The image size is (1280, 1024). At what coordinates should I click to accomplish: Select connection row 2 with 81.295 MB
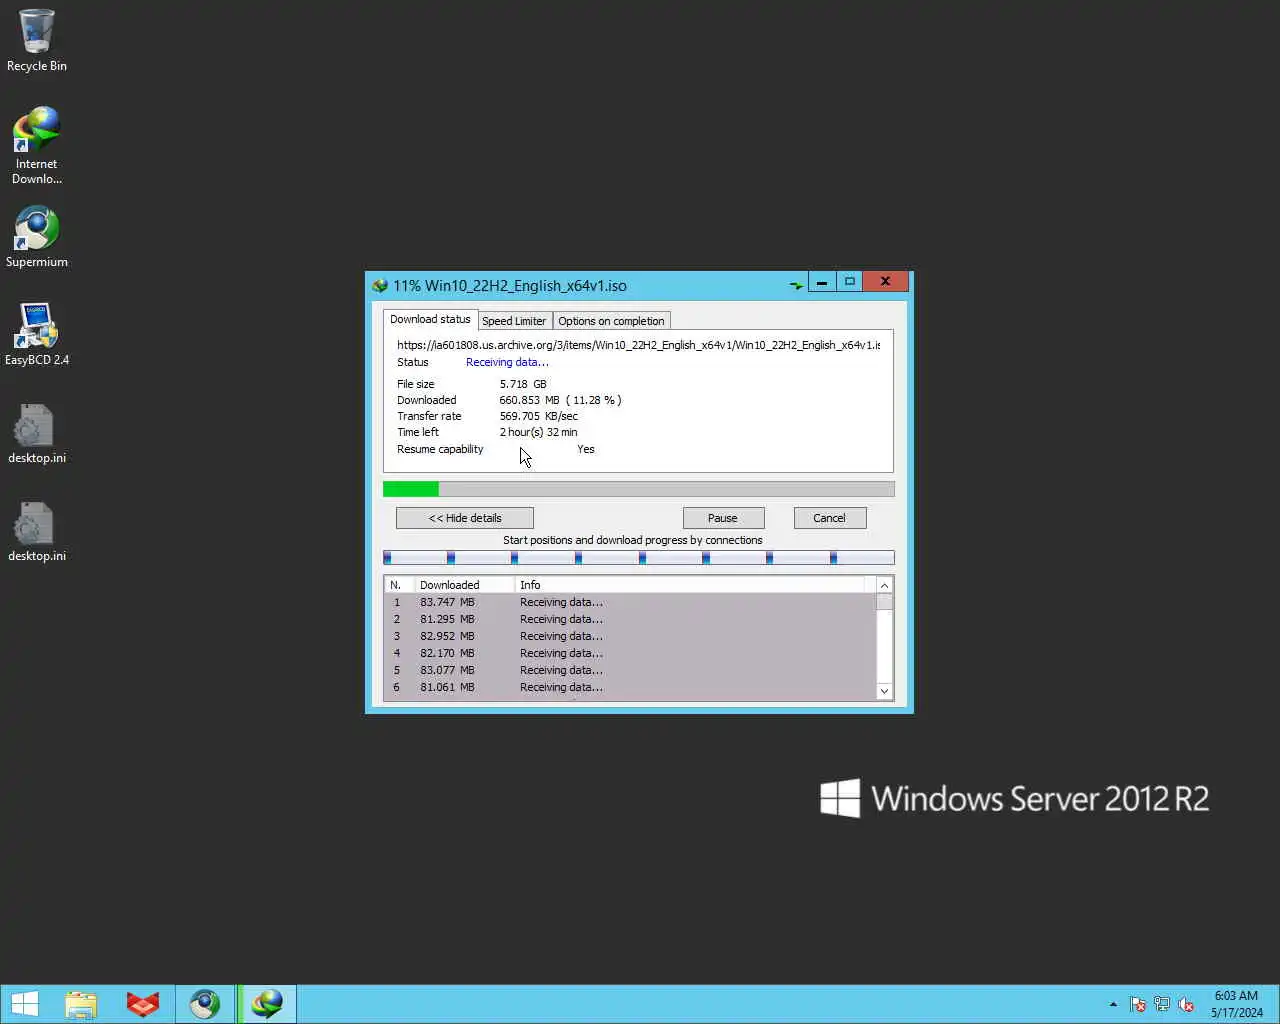click(630, 619)
